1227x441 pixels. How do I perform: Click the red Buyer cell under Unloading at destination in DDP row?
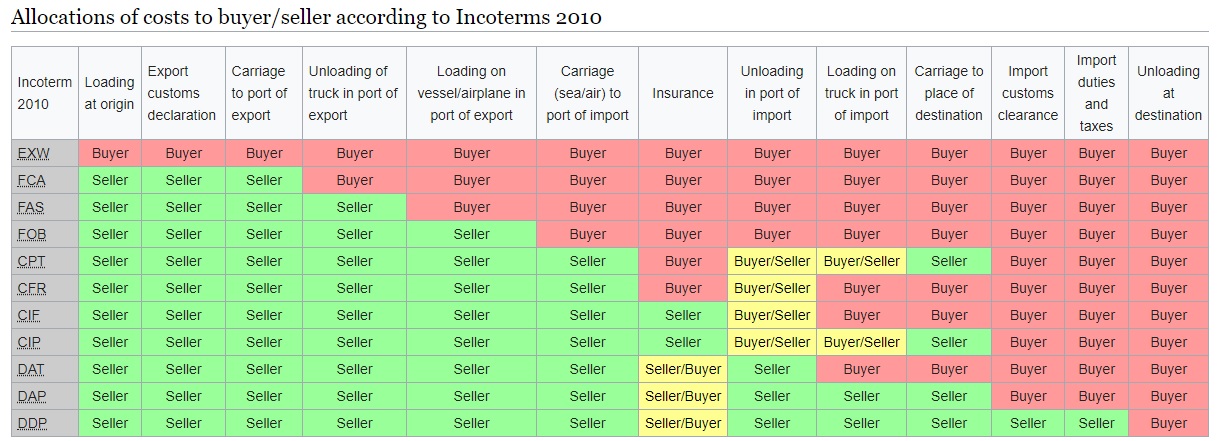click(x=1168, y=424)
